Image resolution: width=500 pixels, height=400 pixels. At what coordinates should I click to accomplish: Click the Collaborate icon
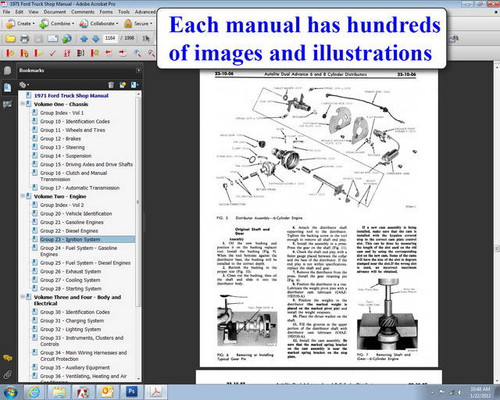[84, 24]
